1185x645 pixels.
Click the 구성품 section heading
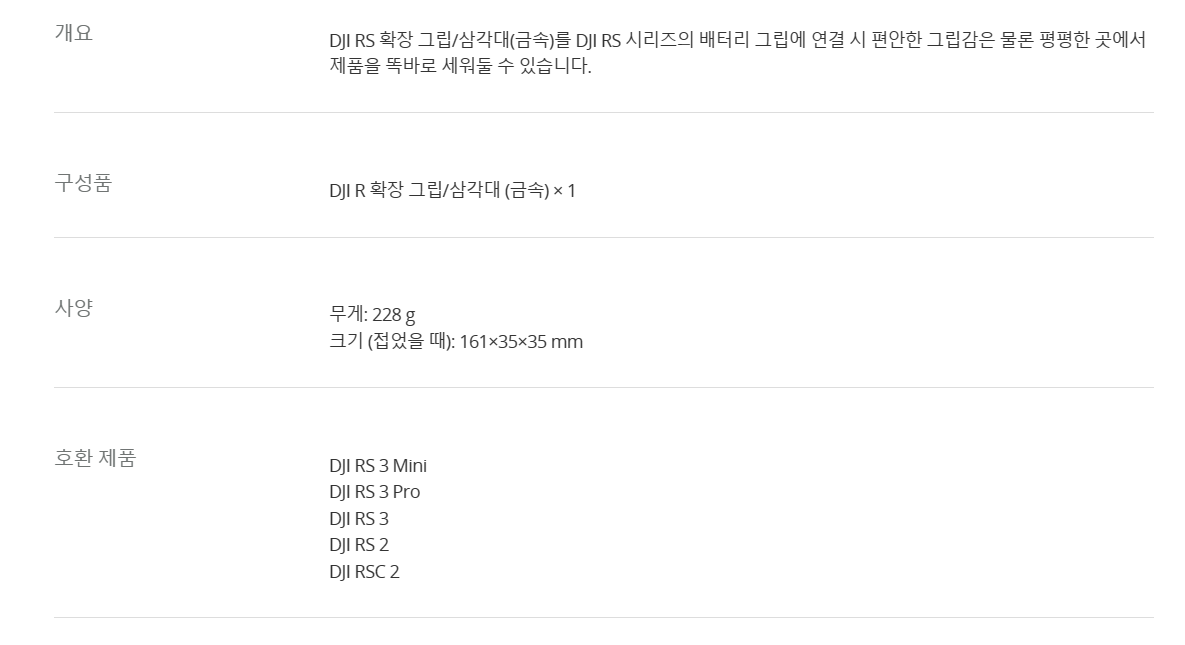[83, 183]
